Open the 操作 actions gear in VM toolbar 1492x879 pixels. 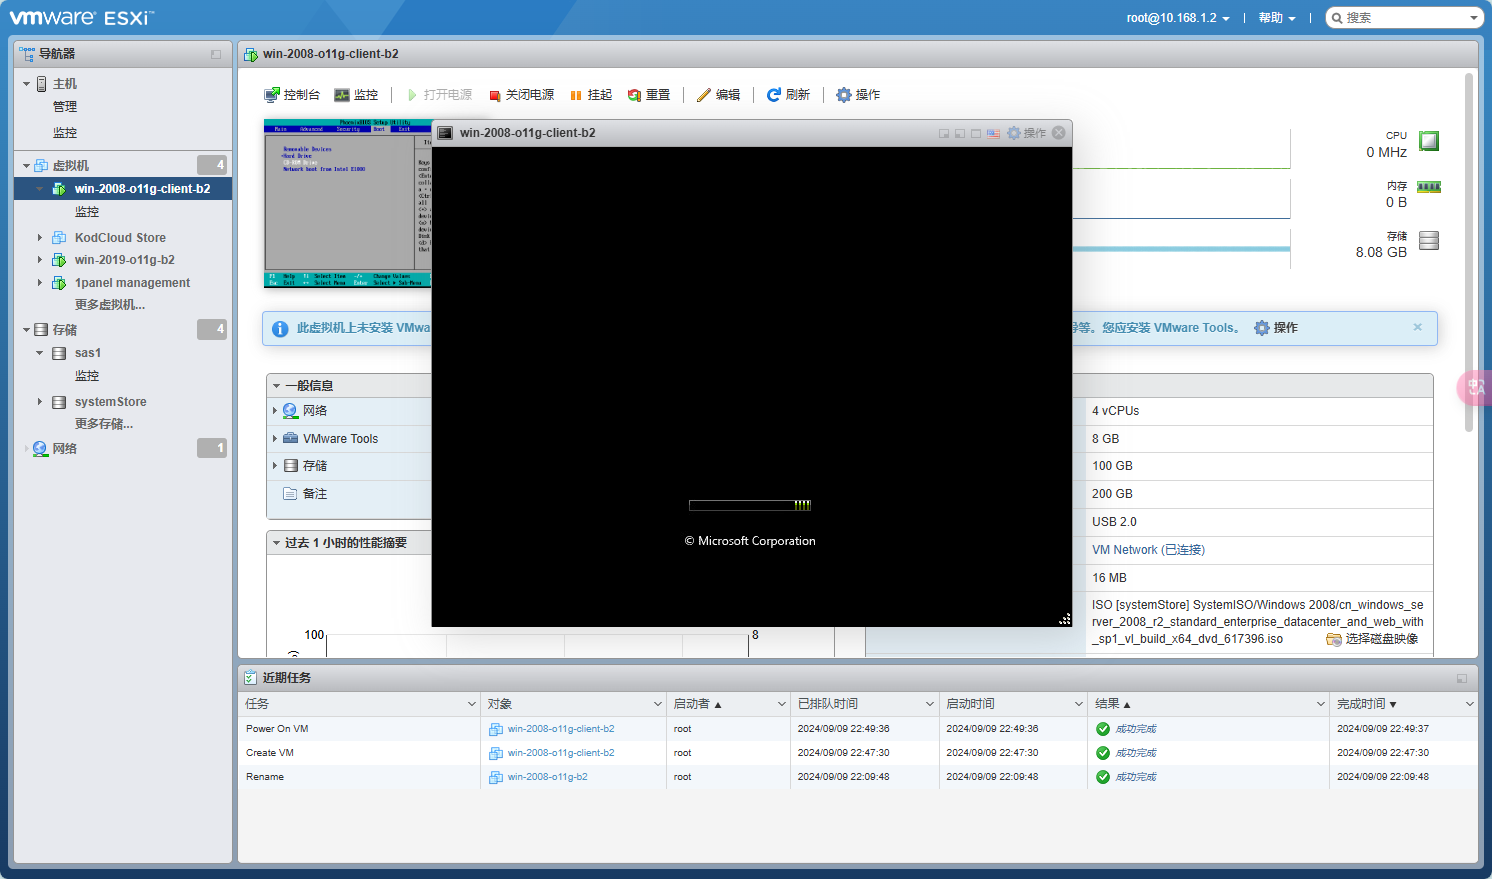pyautogui.click(x=858, y=95)
